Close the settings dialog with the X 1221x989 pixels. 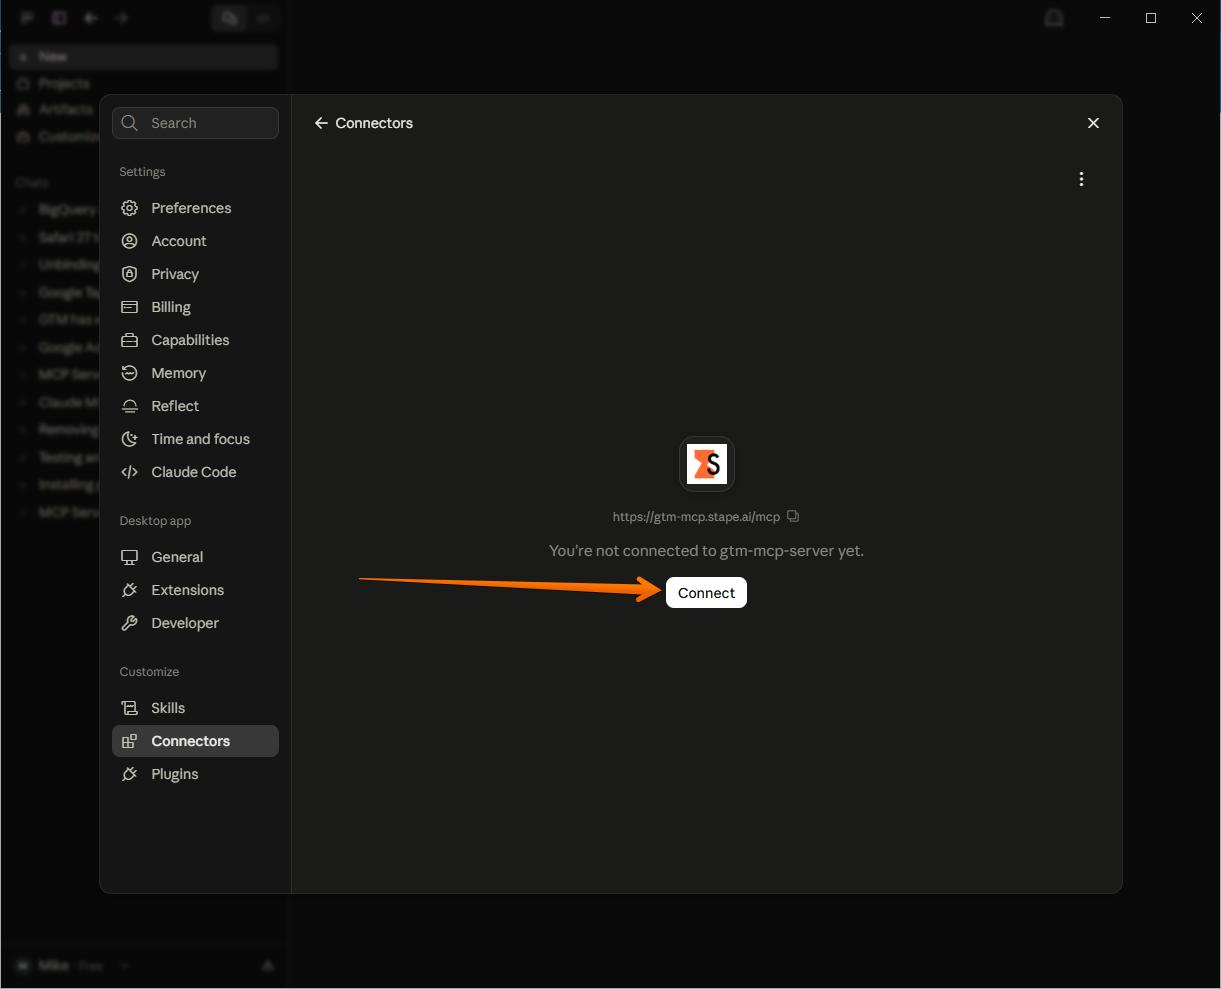[1093, 123]
